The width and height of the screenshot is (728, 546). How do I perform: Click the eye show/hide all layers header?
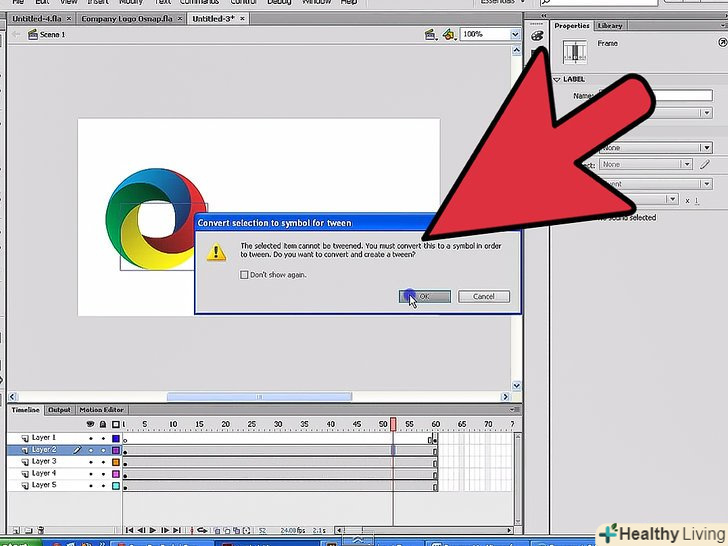coord(91,424)
